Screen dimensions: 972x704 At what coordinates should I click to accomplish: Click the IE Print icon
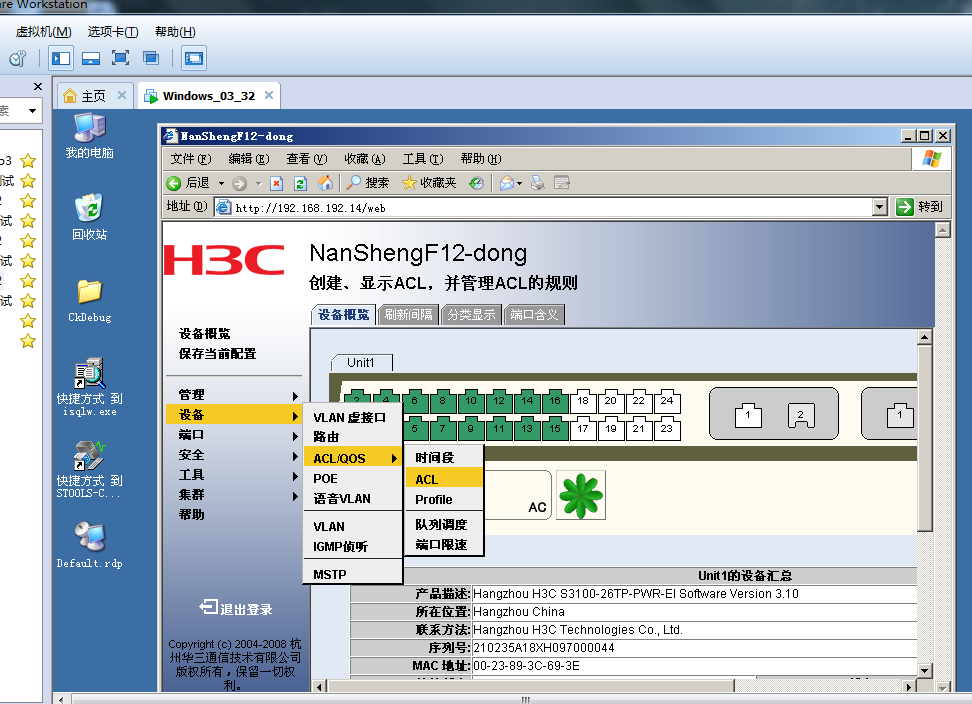[537, 183]
